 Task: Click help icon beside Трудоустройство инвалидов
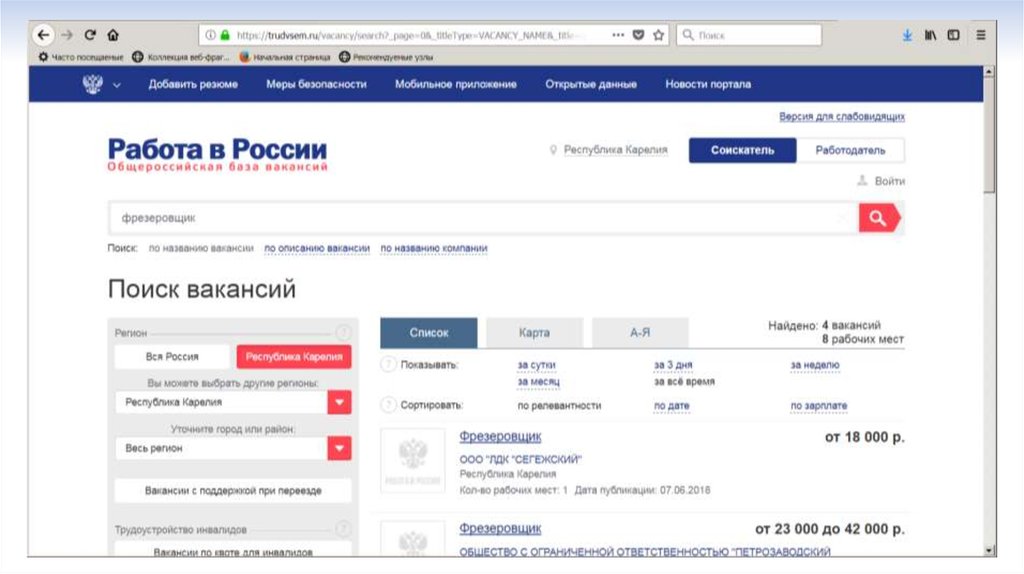point(344,529)
